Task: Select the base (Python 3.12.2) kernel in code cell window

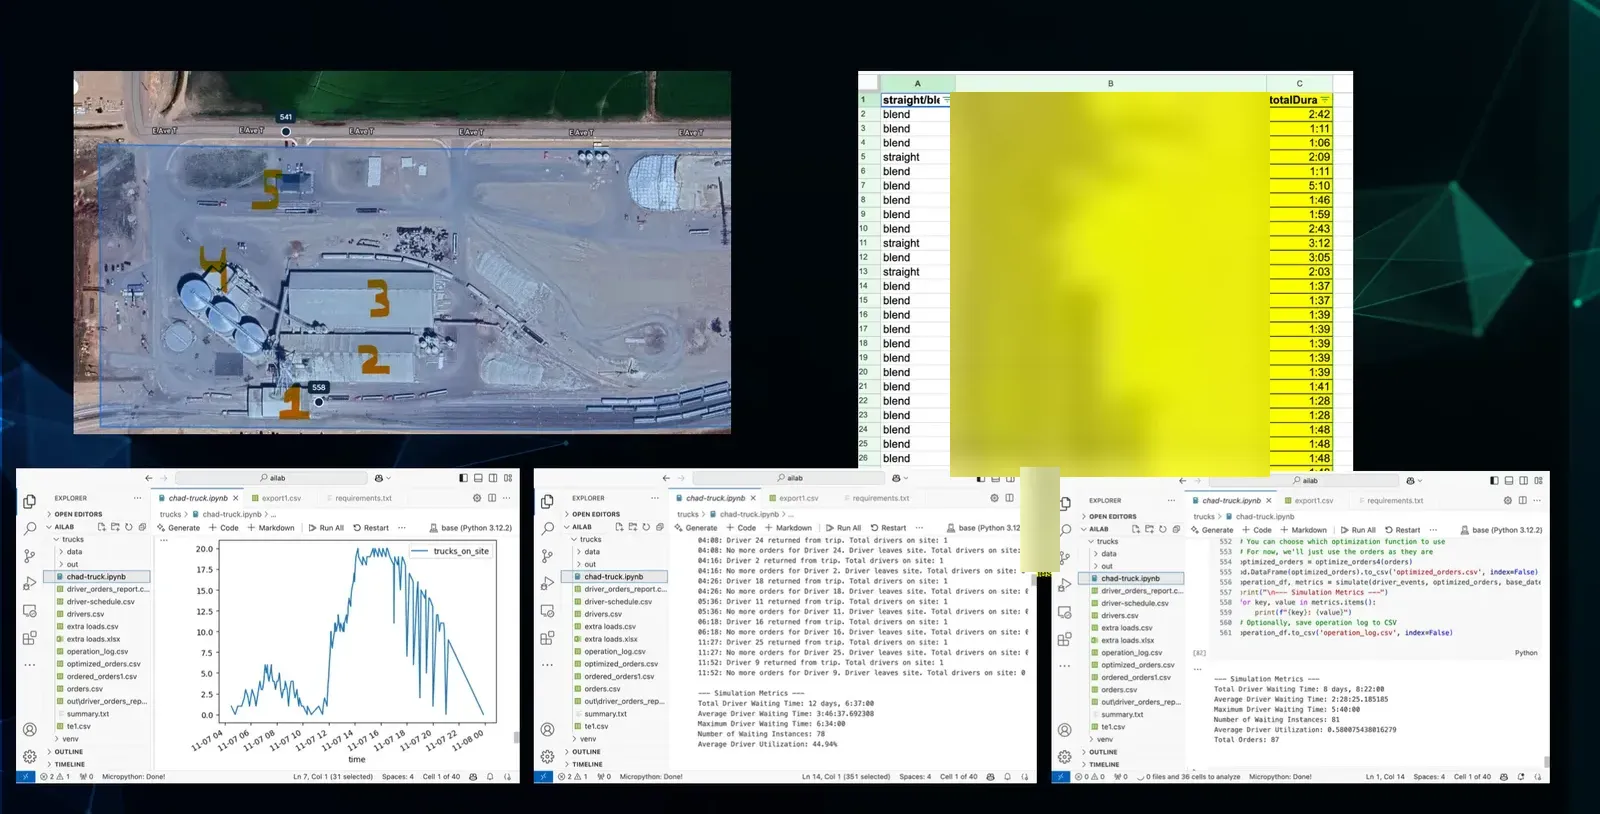Action: [1501, 530]
